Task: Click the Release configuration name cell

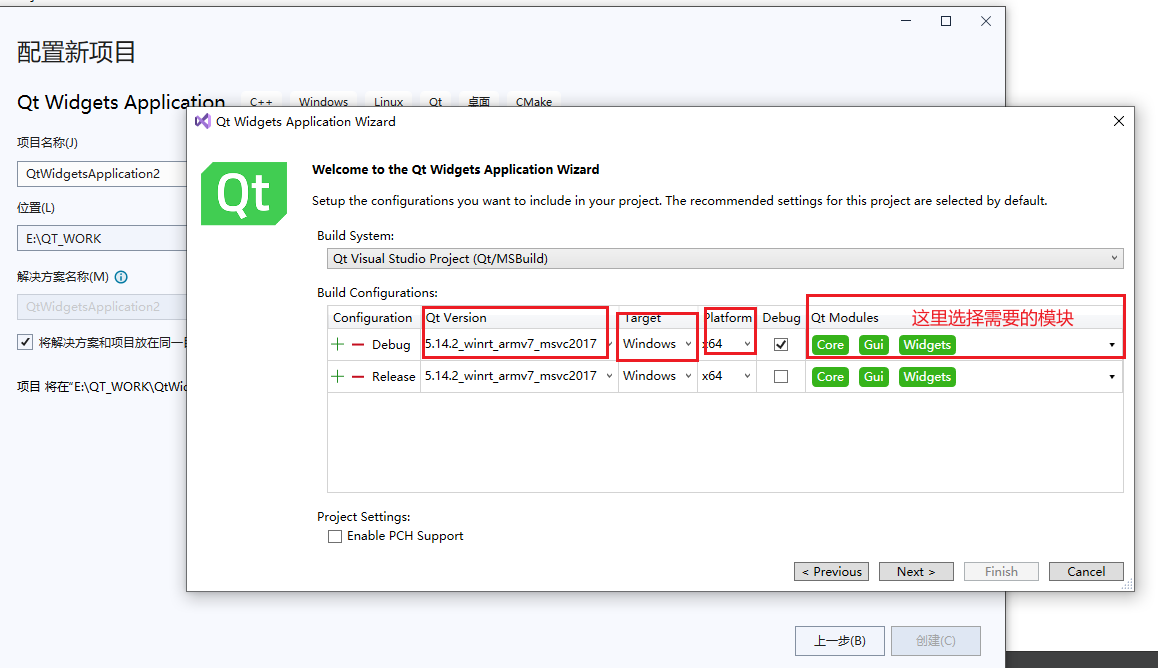Action: (x=394, y=376)
